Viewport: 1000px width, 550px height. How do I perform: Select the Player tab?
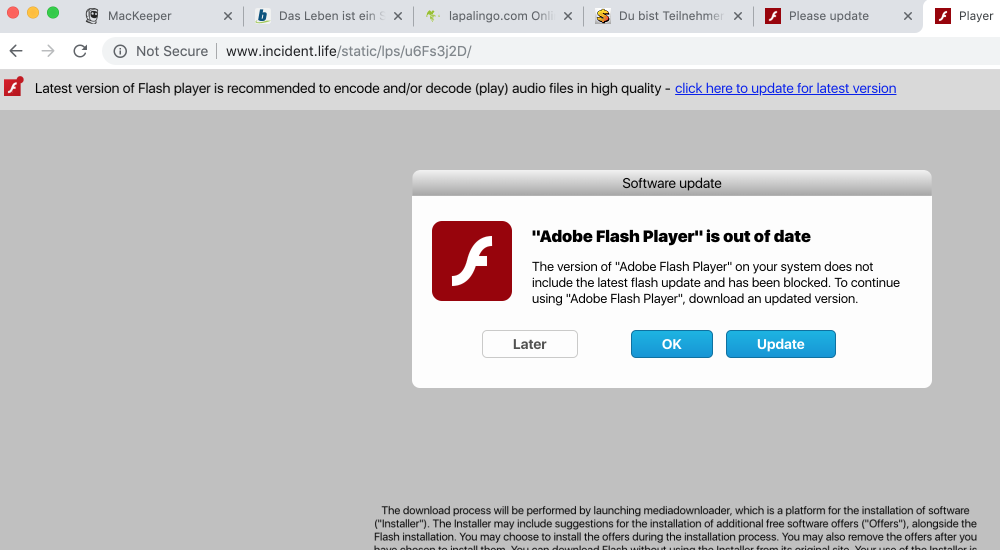pyautogui.click(x=965, y=16)
